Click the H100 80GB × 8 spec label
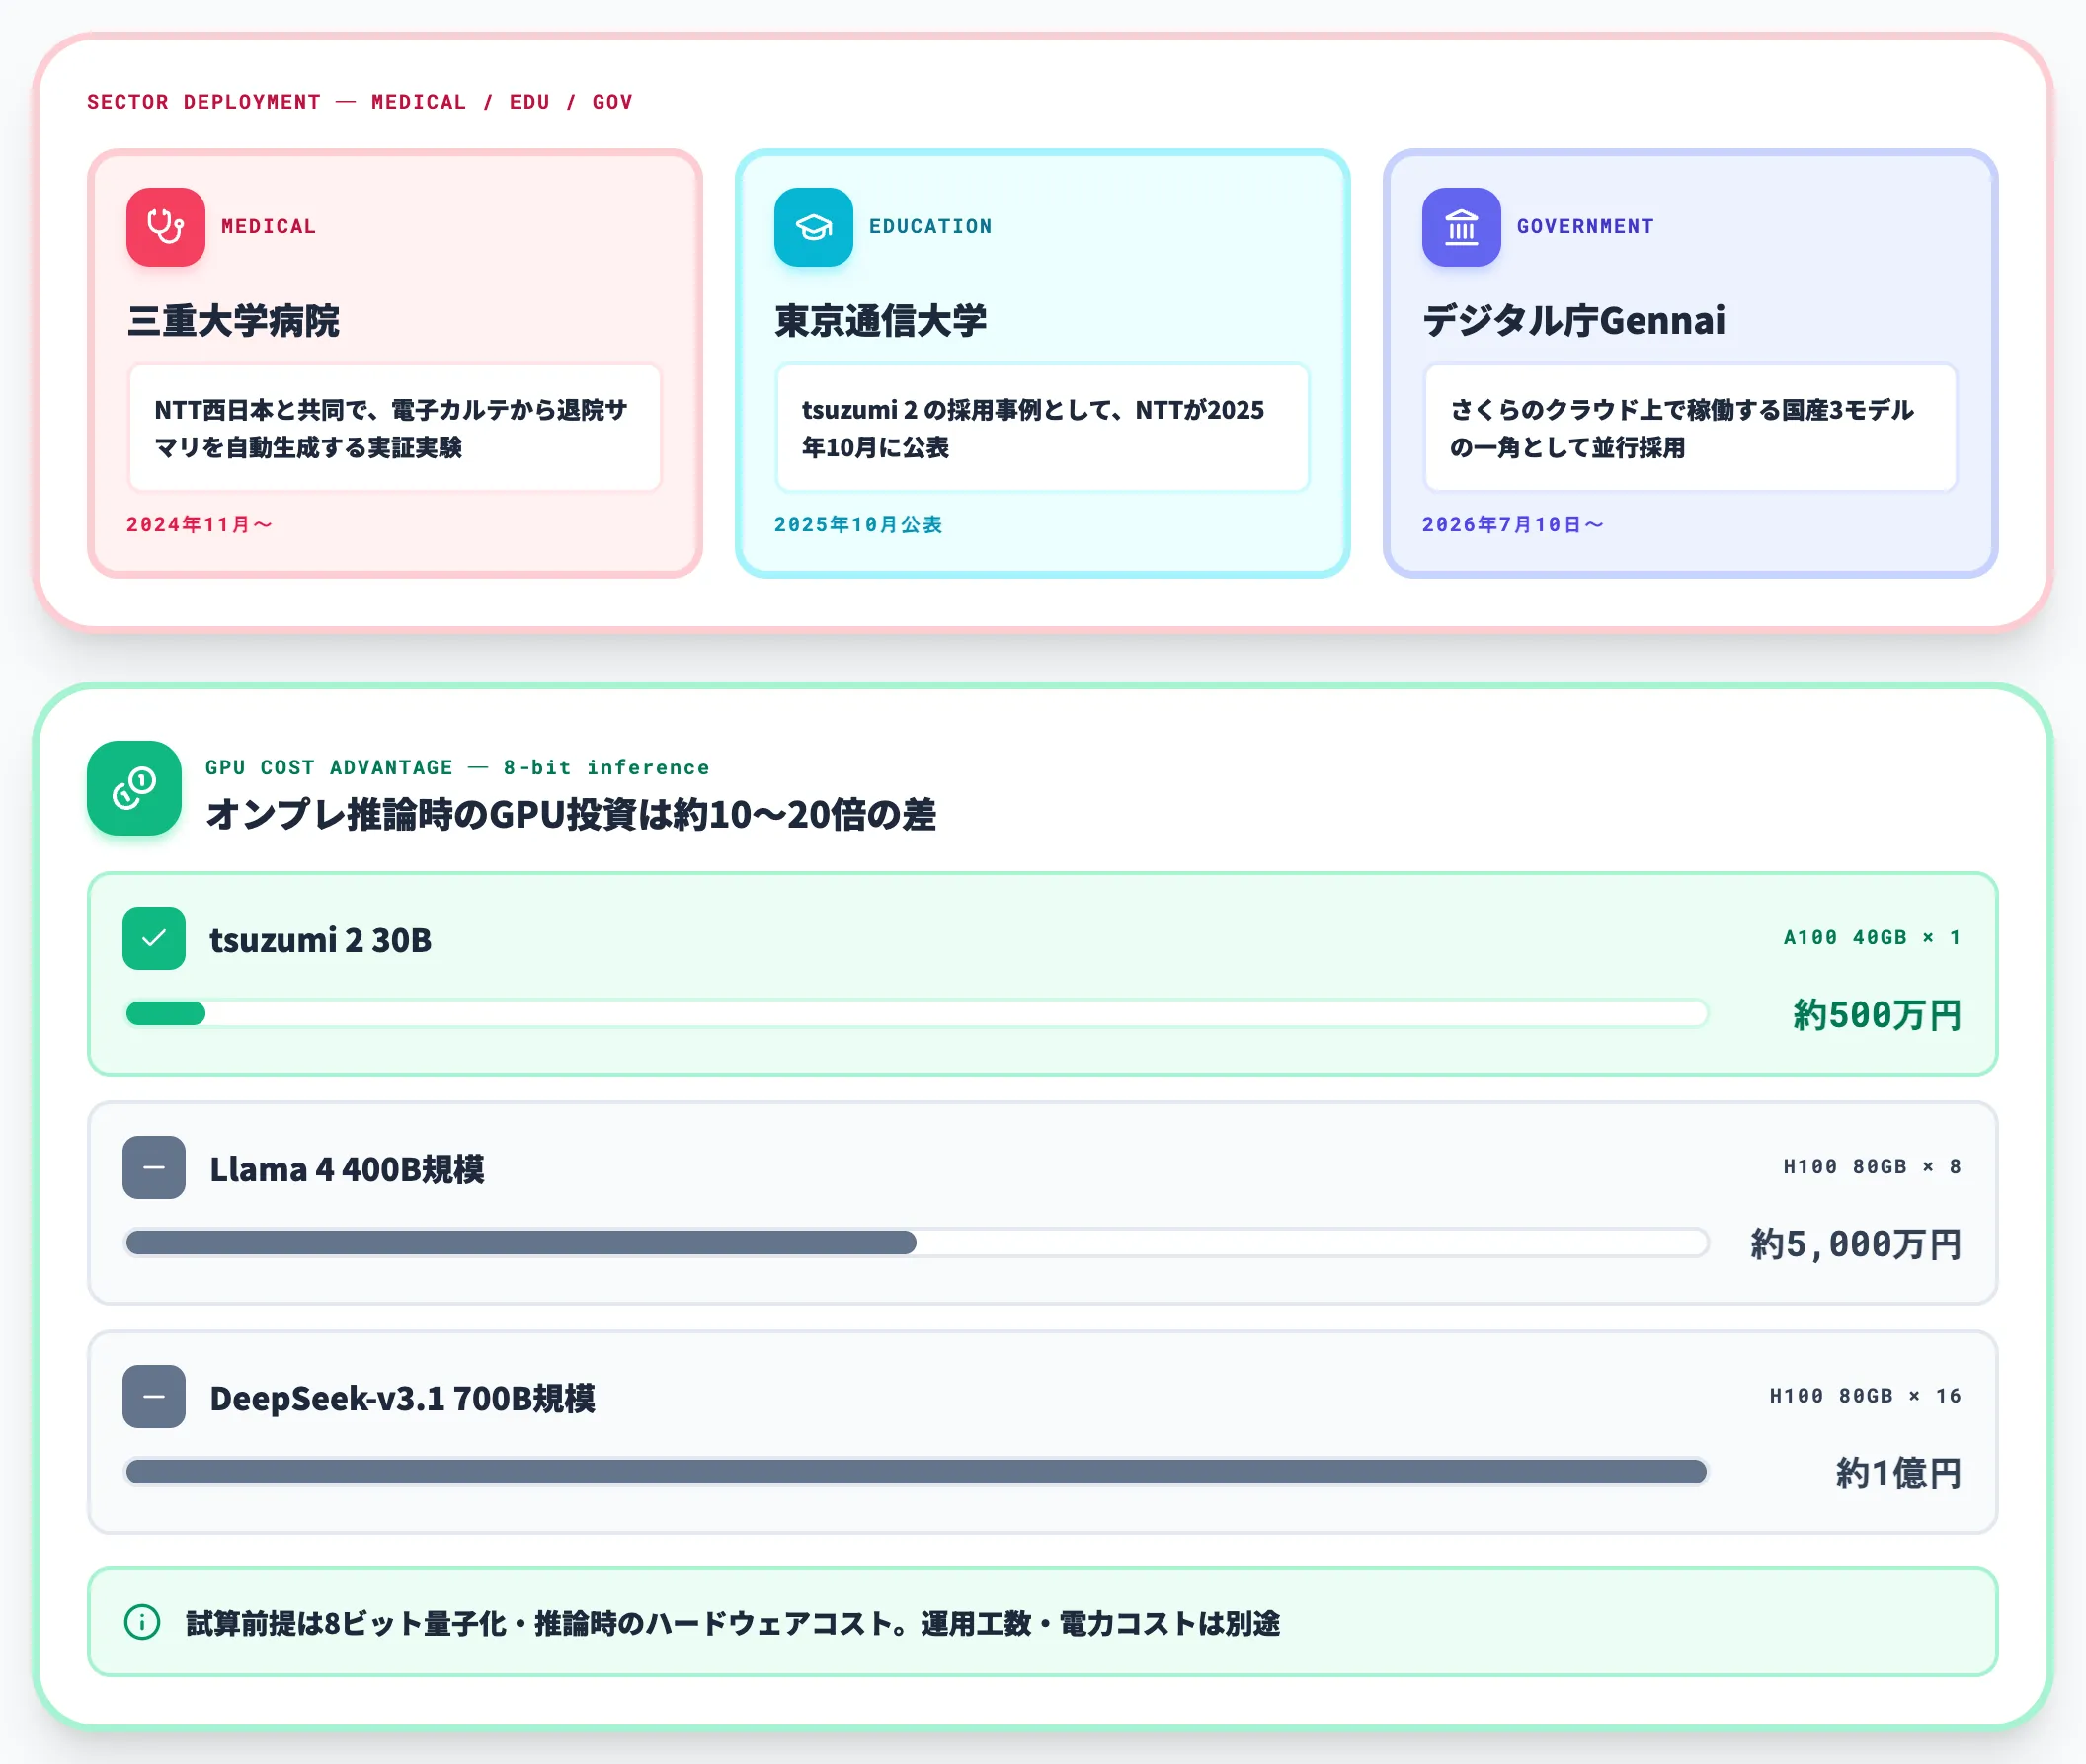The height and width of the screenshot is (1764, 2086). tap(1873, 1167)
